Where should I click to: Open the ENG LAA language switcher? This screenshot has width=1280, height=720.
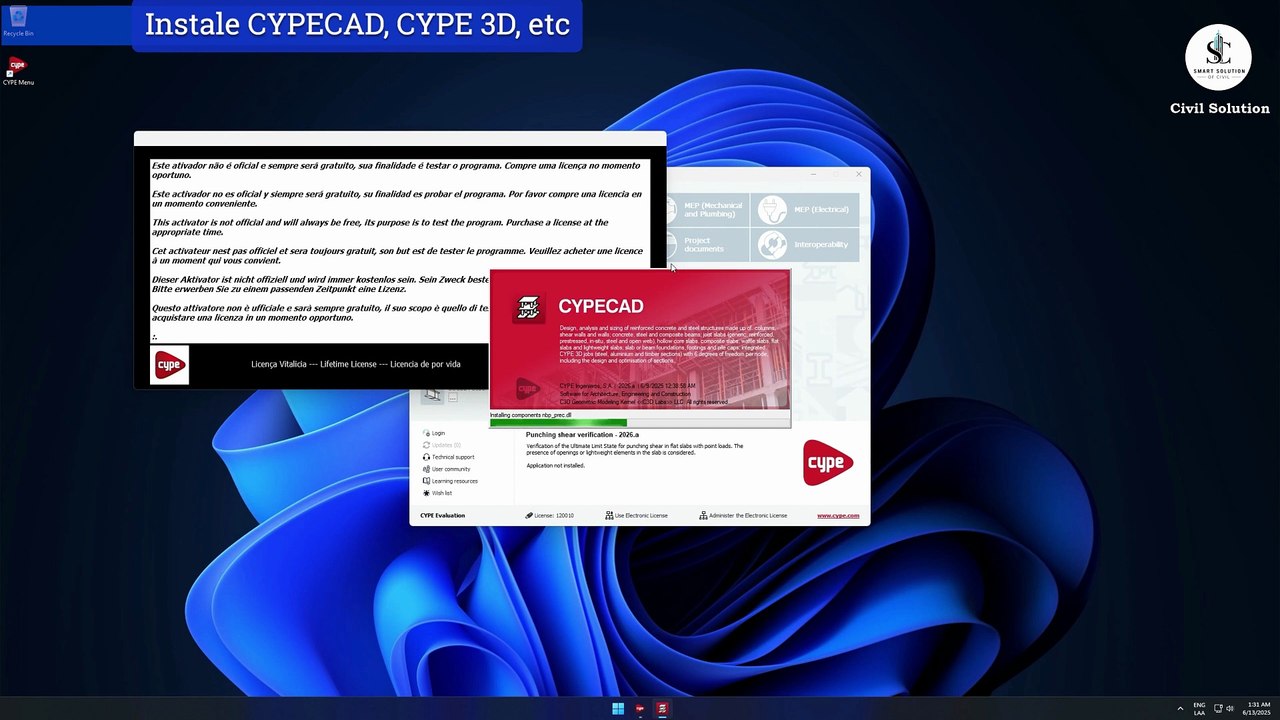(x=1199, y=709)
